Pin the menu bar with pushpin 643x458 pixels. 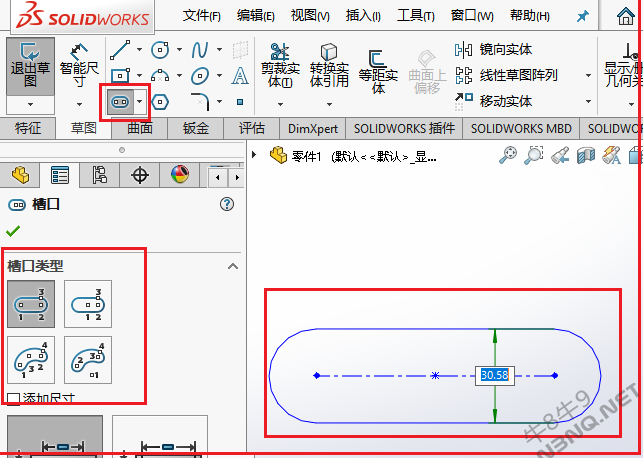(x=582, y=16)
